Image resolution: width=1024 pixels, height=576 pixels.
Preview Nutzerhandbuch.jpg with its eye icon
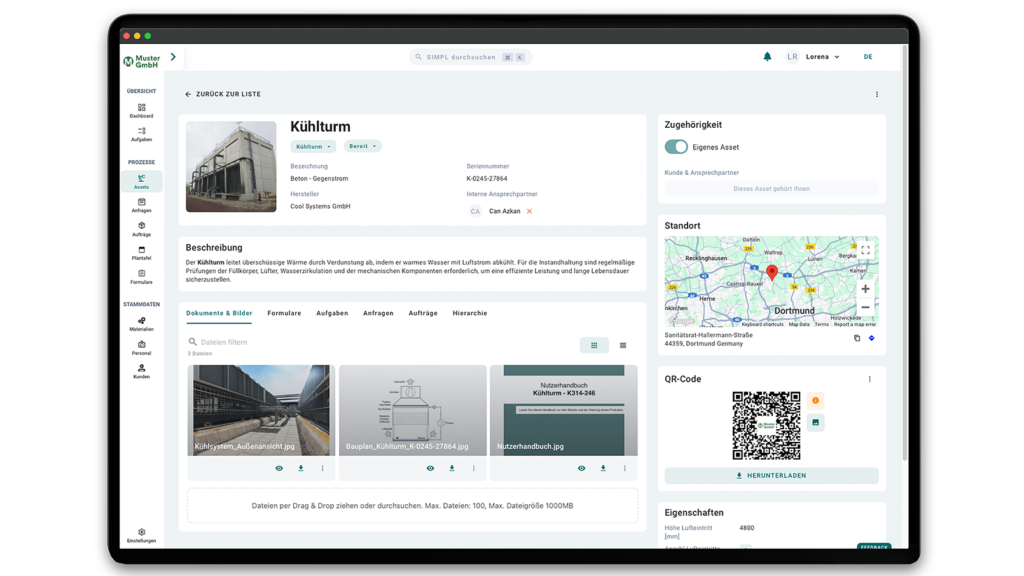582,466
